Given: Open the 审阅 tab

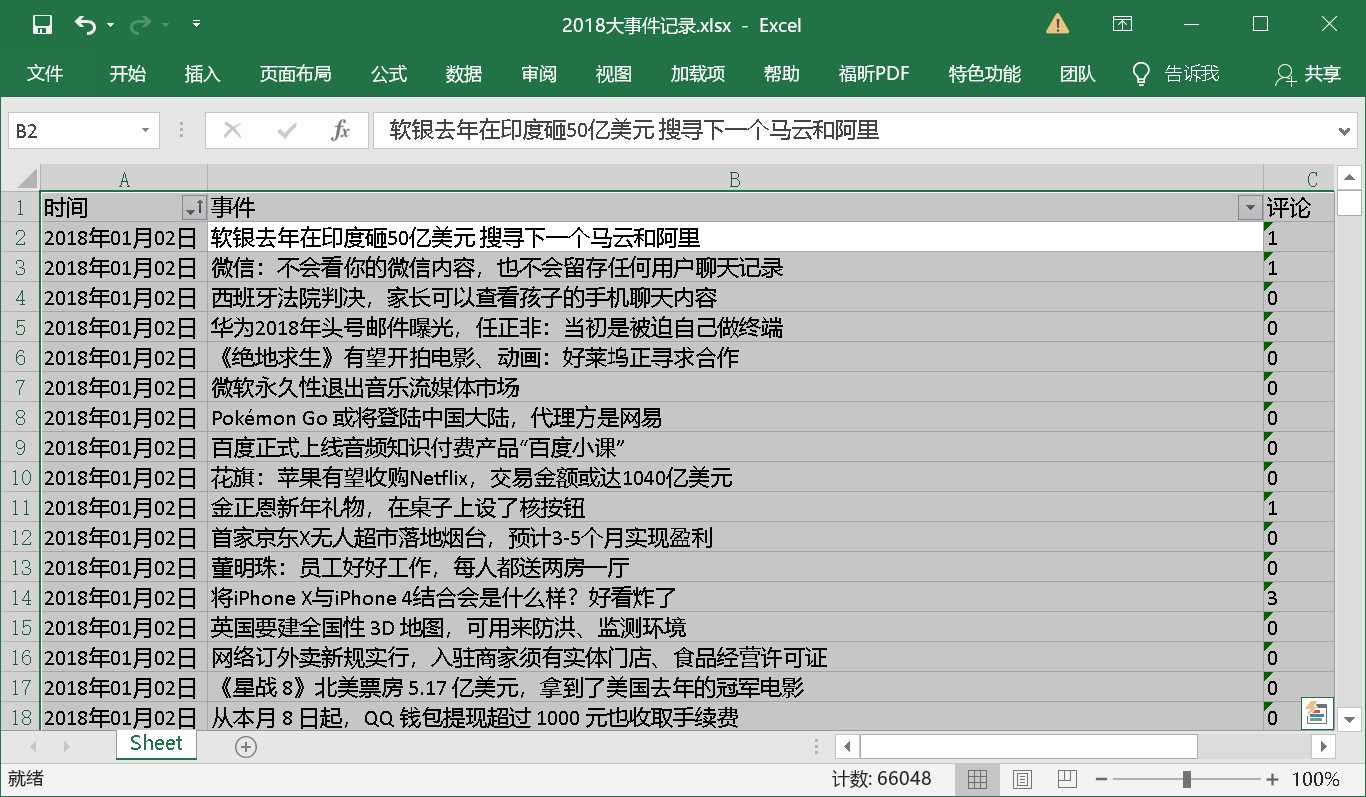Looking at the screenshot, I should tap(539, 73).
